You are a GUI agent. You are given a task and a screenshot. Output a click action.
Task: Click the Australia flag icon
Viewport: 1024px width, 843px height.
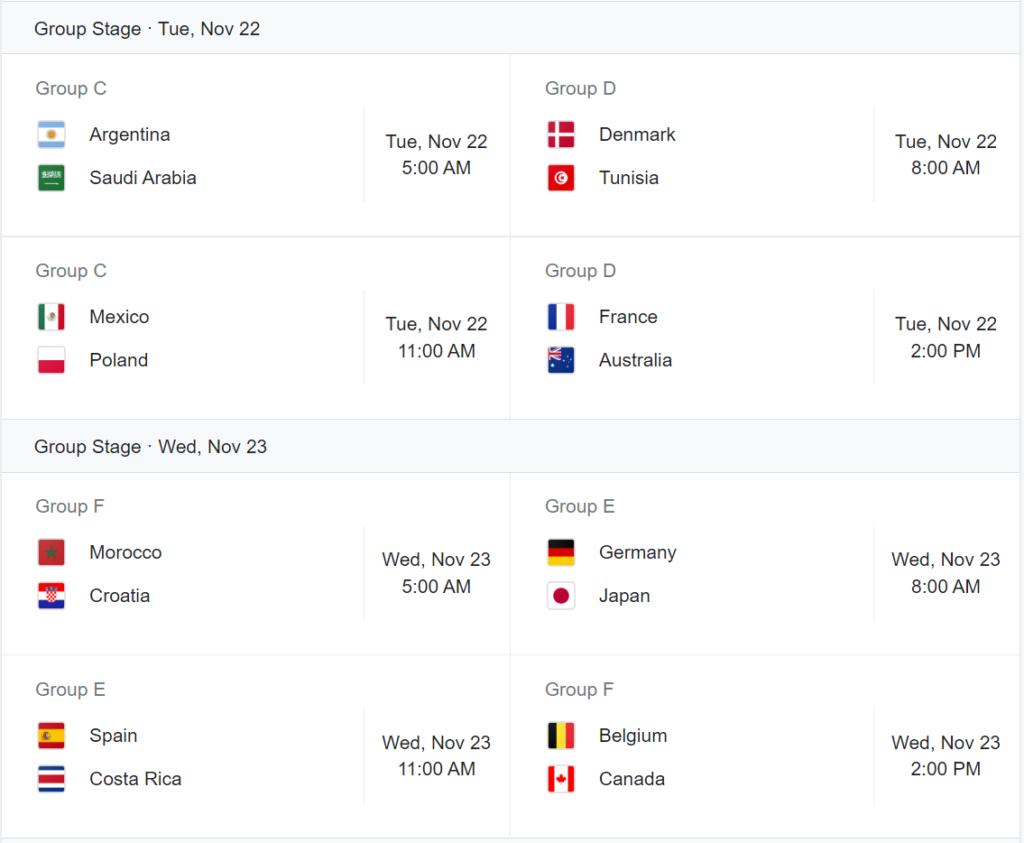pyautogui.click(x=561, y=360)
